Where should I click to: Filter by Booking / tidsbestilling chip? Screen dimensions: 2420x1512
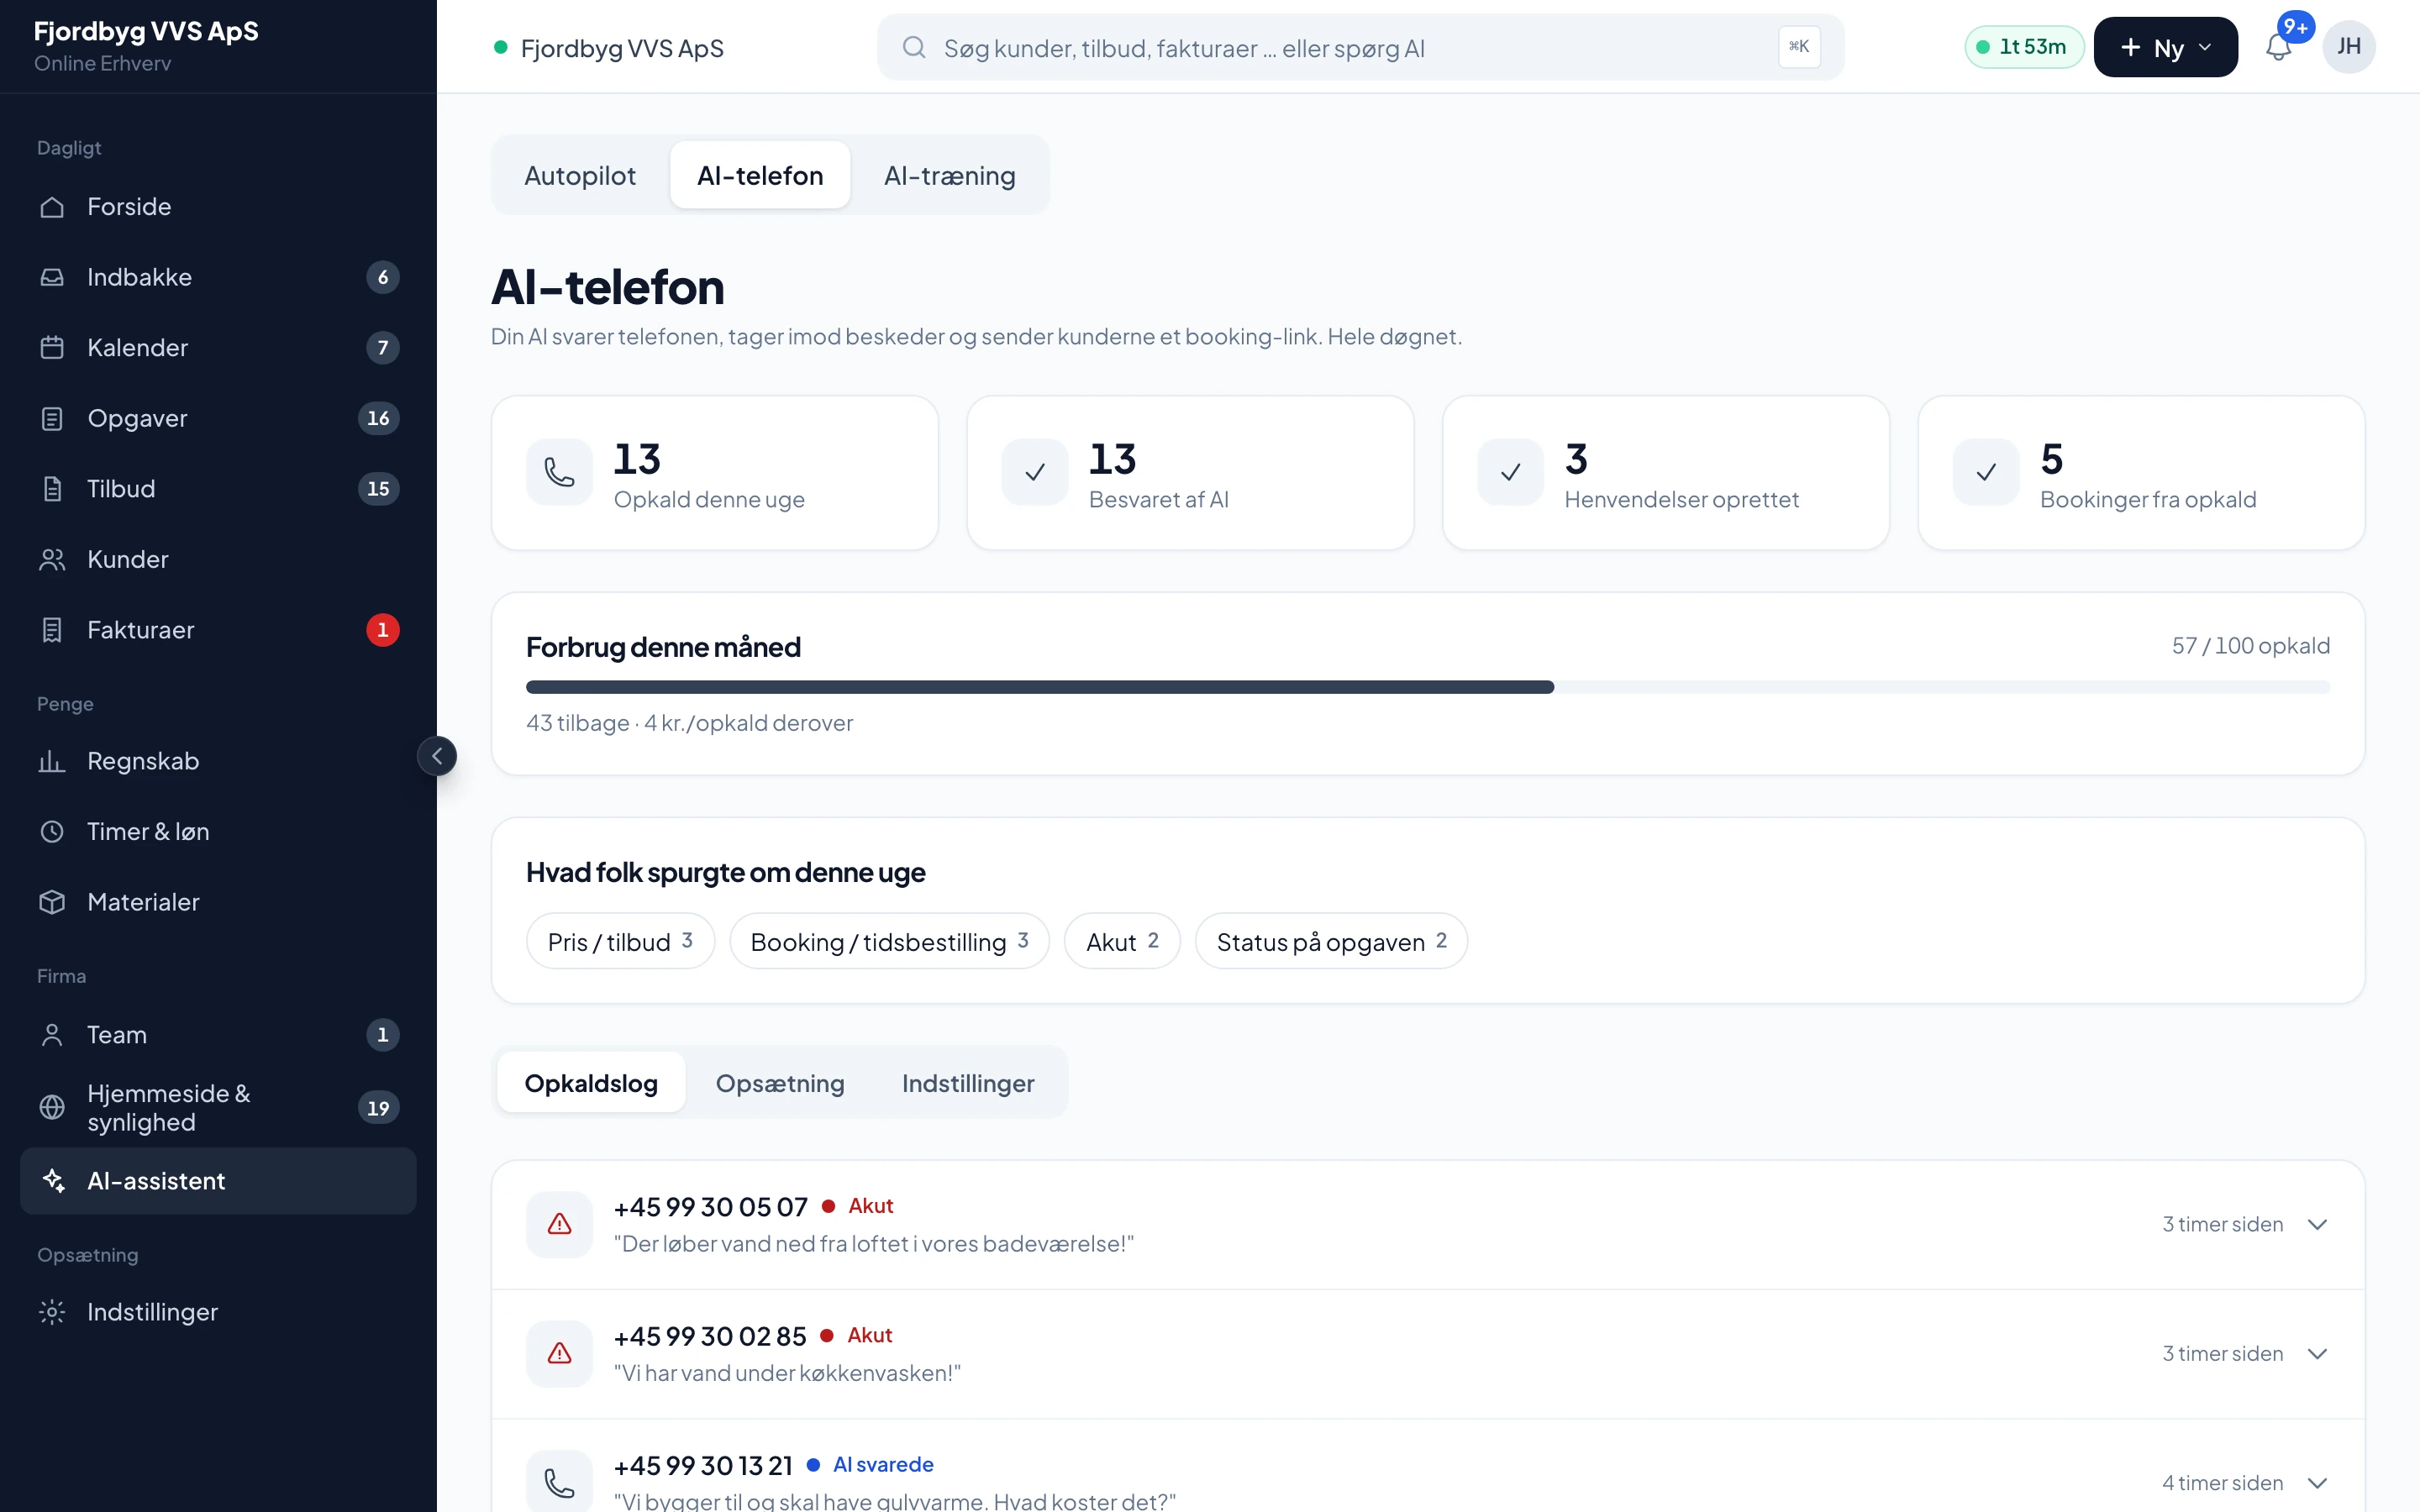pos(889,942)
